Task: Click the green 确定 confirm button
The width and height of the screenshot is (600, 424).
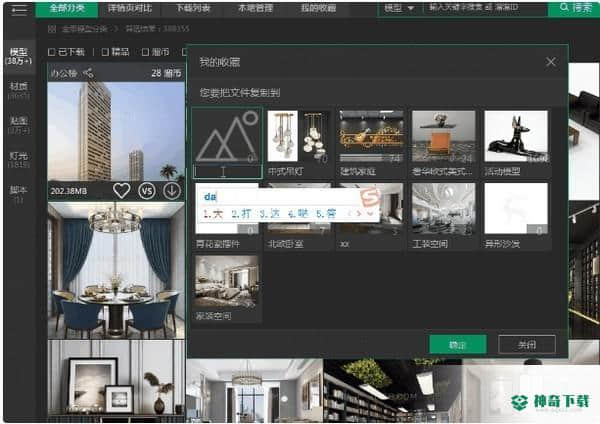Action: (x=458, y=345)
